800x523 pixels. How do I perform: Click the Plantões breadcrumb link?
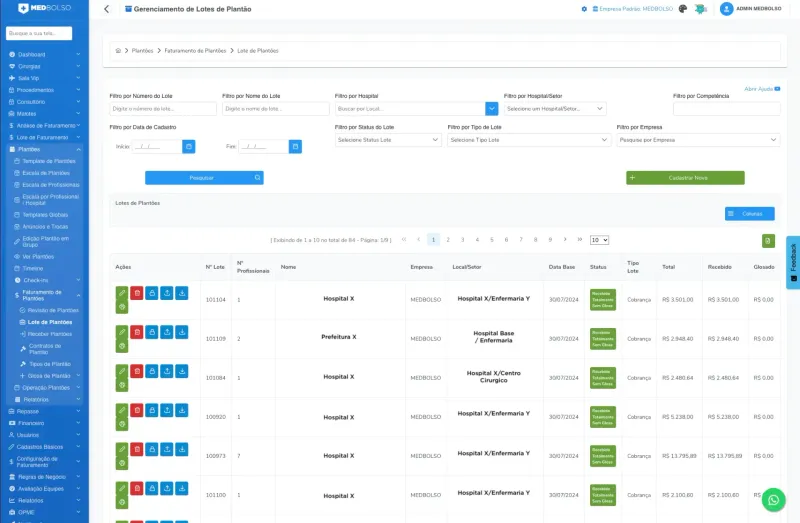[x=142, y=51]
